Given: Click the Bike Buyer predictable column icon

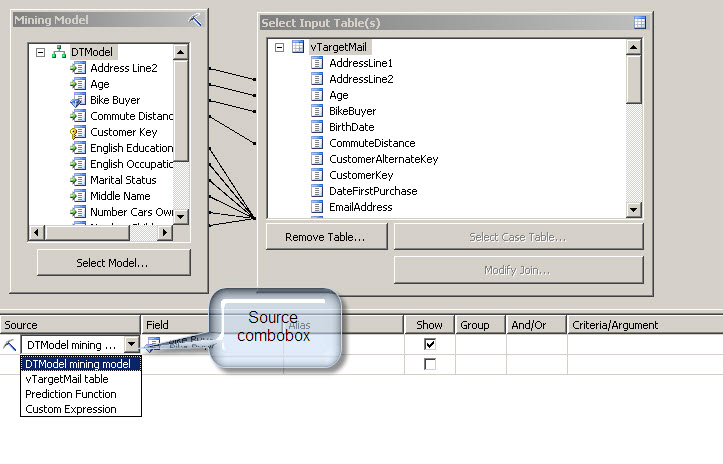Looking at the screenshot, I should (x=78, y=100).
